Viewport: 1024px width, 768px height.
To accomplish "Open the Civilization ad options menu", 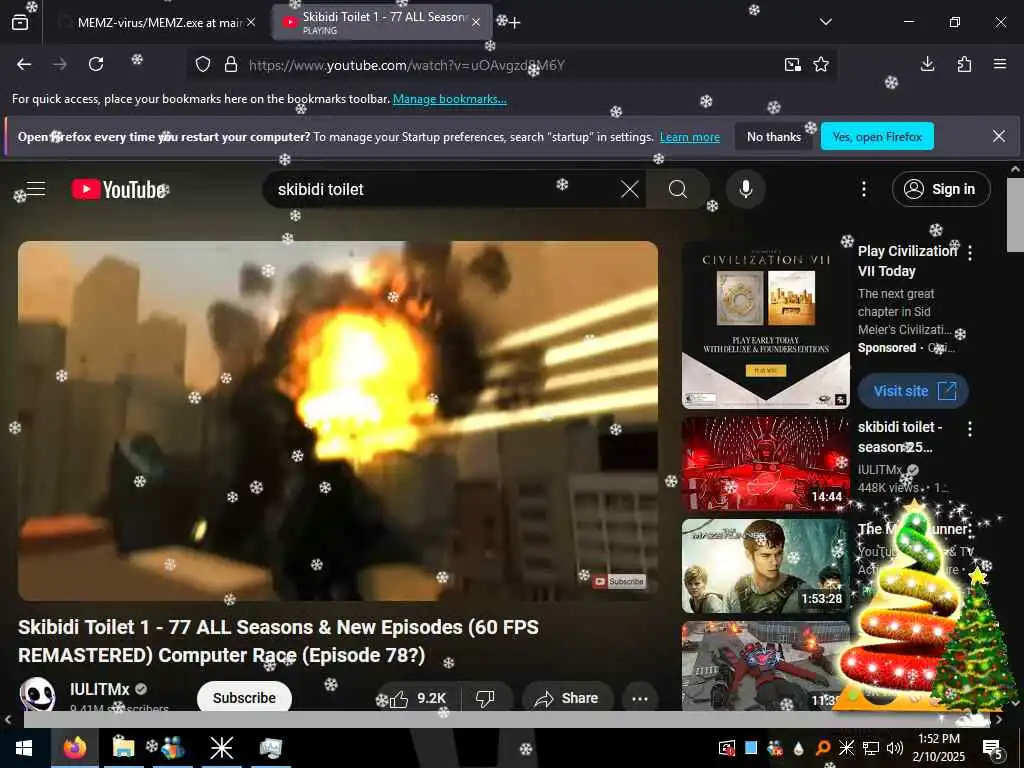I will (970, 253).
